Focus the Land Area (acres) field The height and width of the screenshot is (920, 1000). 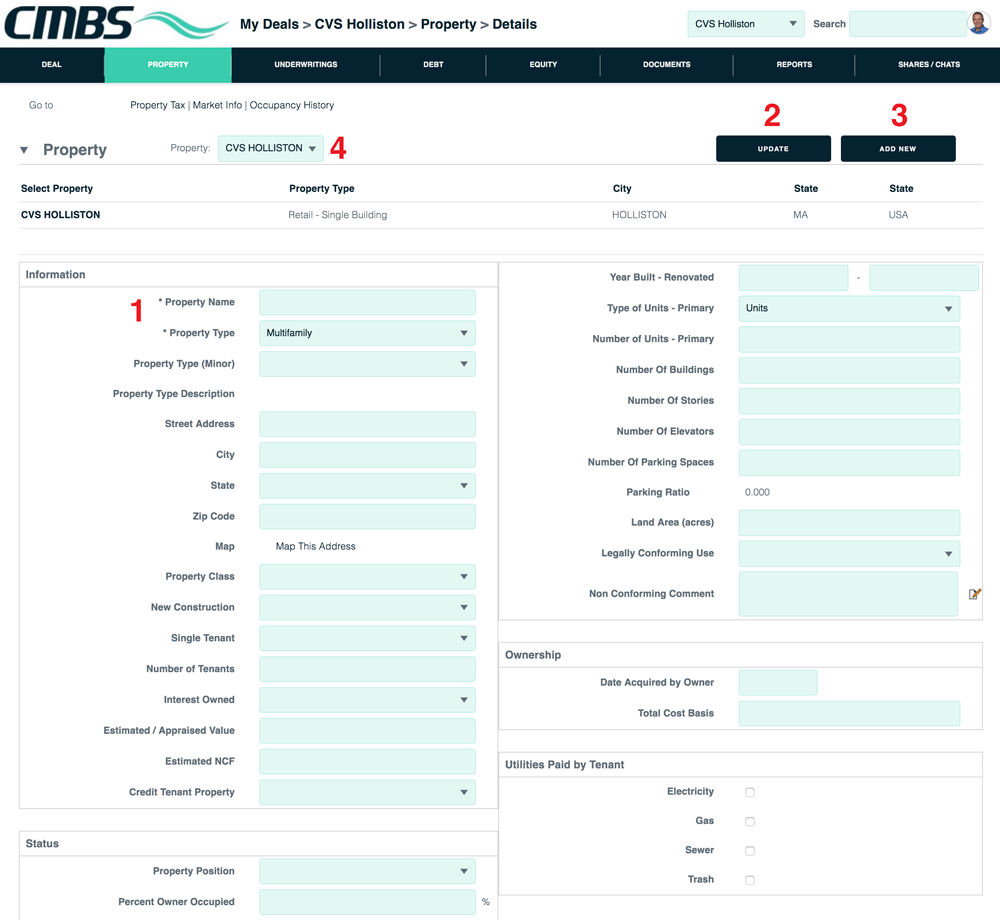[x=849, y=522]
